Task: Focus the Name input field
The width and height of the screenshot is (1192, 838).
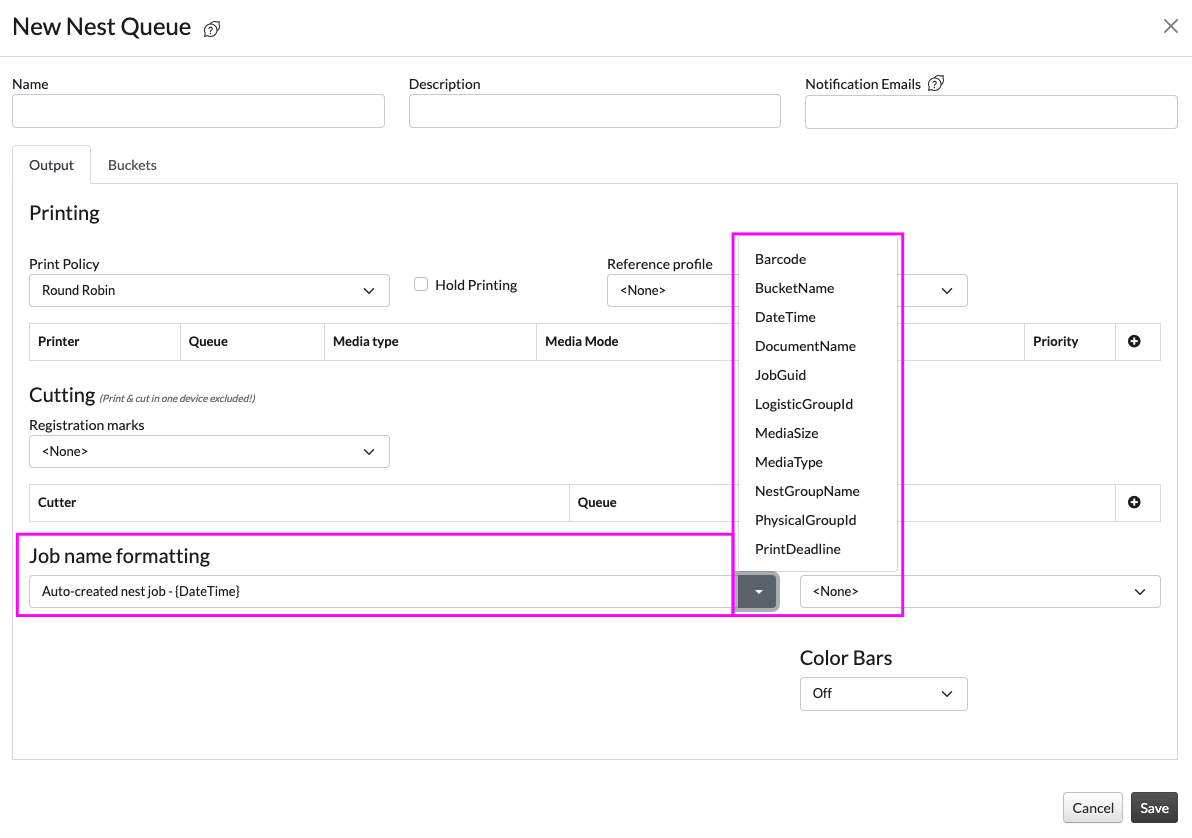Action: point(198,112)
